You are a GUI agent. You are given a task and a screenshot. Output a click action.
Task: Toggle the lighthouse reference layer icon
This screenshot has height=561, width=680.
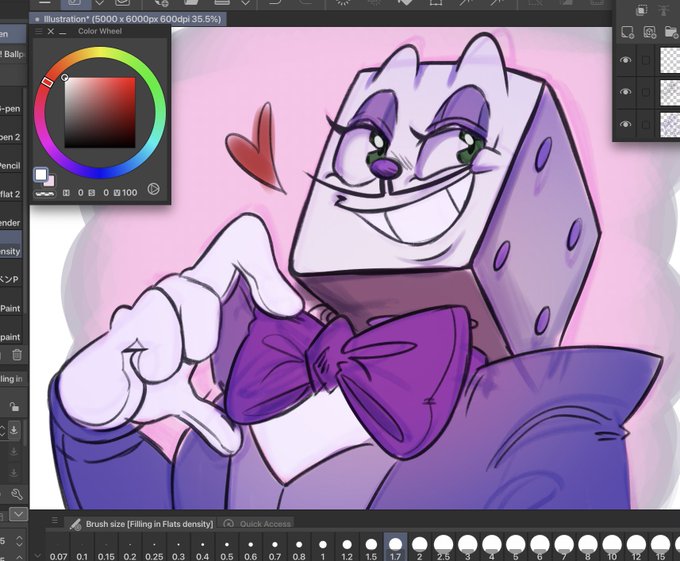[x=664, y=10]
